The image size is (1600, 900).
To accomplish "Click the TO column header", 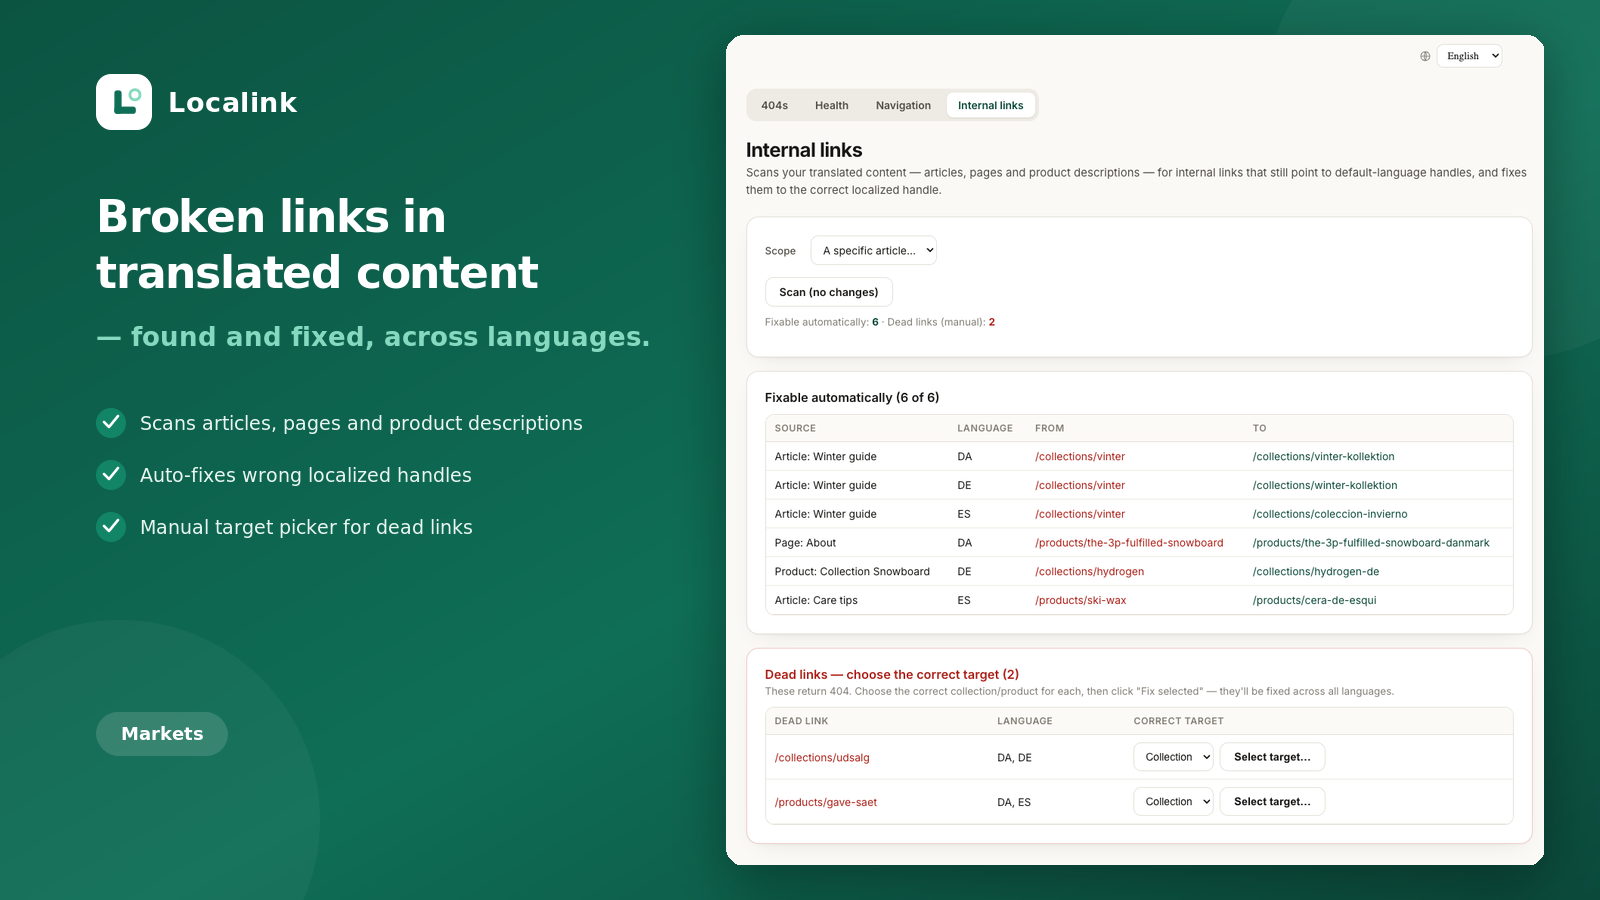I will tap(1259, 428).
